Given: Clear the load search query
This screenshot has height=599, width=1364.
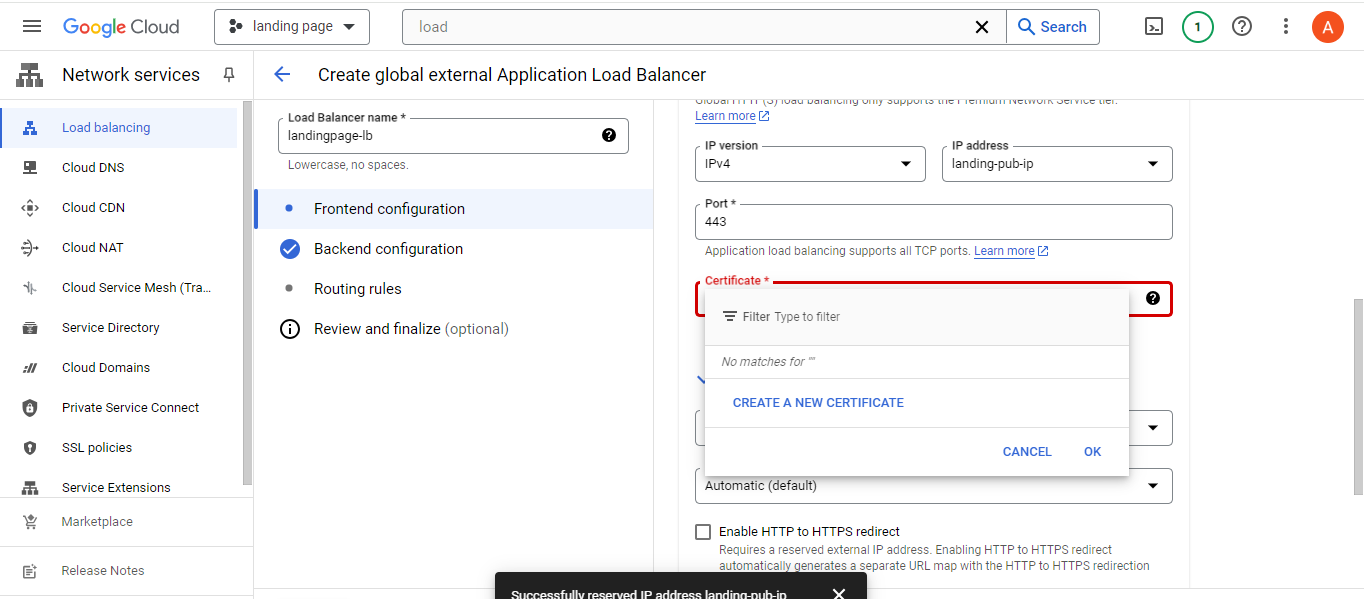Looking at the screenshot, I should coord(981,27).
